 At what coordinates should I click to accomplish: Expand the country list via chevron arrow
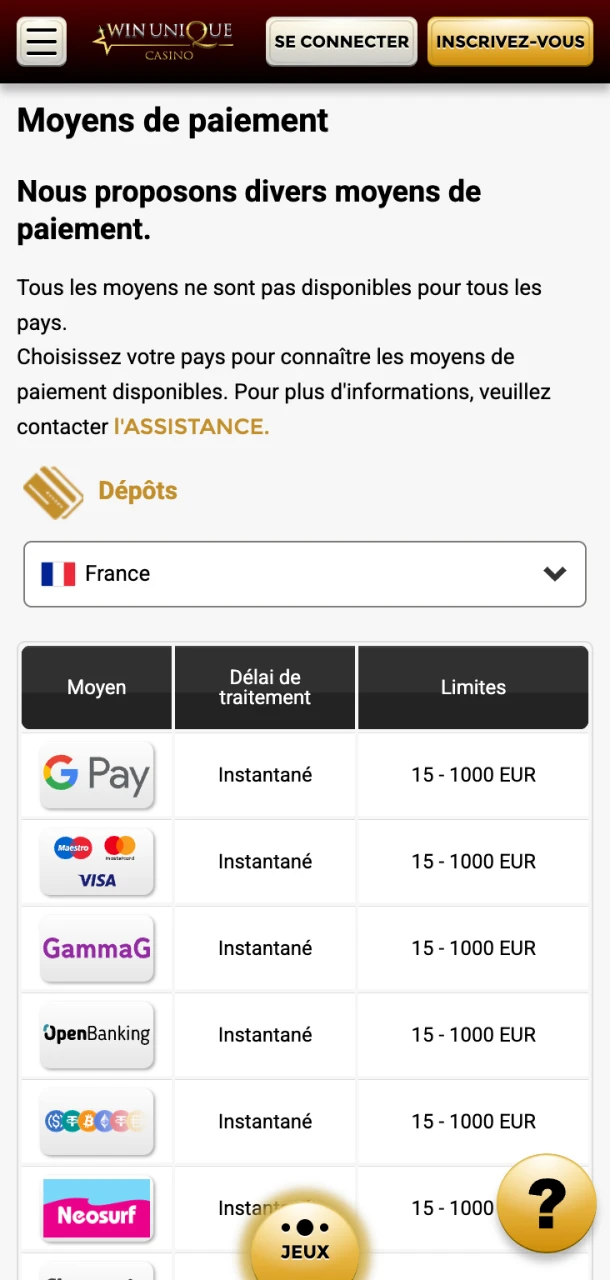[x=555, y=574]
